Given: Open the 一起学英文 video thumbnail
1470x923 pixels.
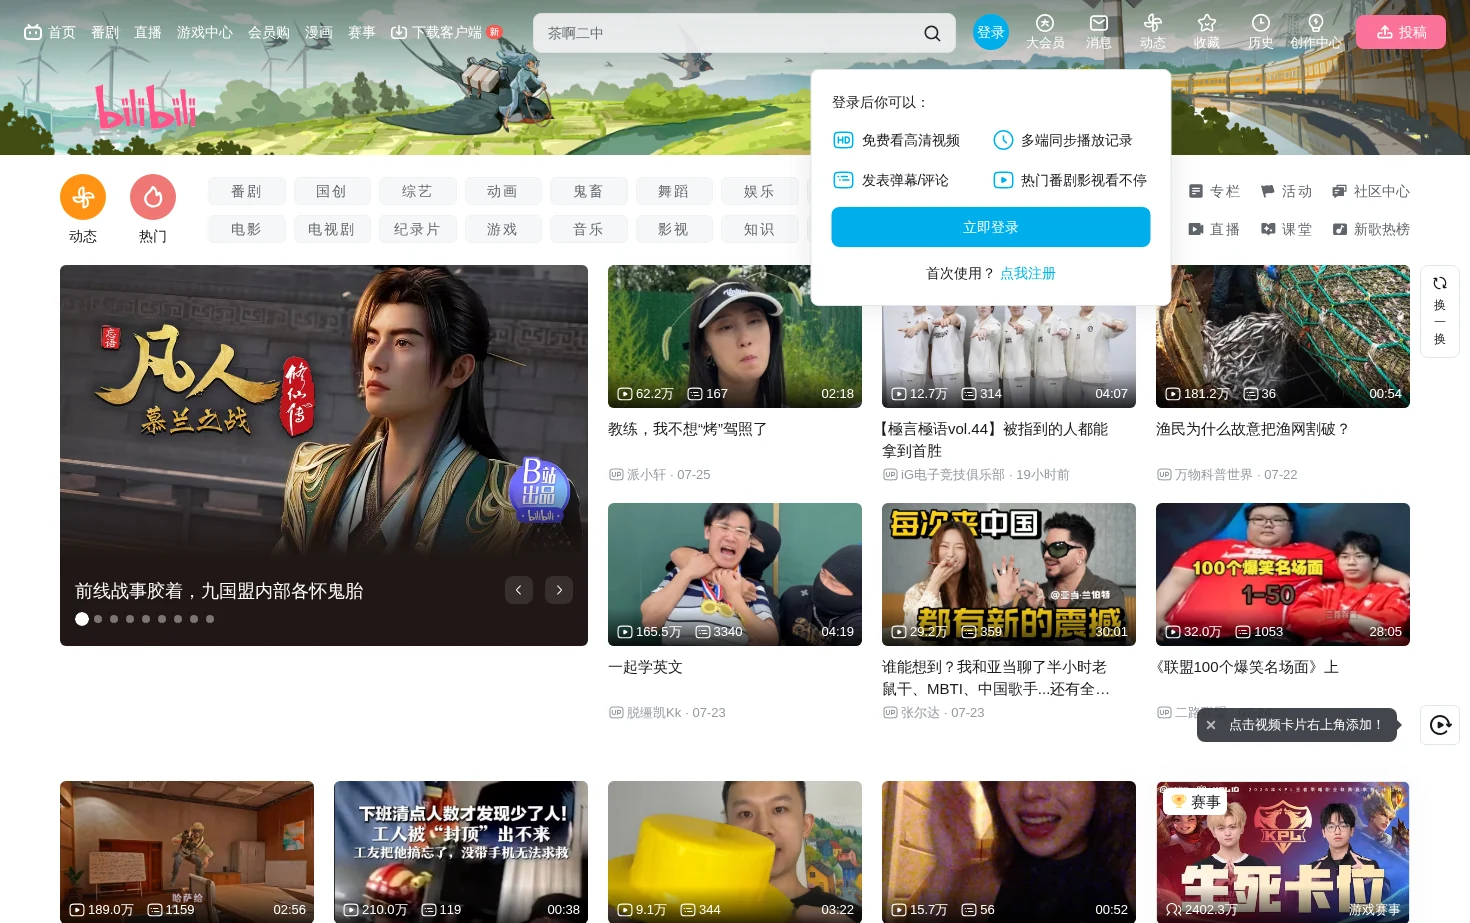Looking at the screenshot, I should [735, 574].
